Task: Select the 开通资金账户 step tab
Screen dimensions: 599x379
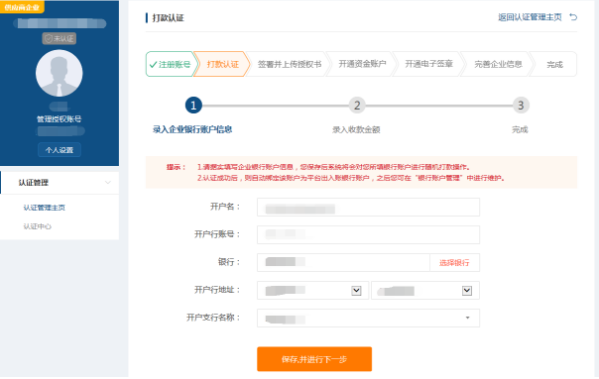Action: coord(362,64)
